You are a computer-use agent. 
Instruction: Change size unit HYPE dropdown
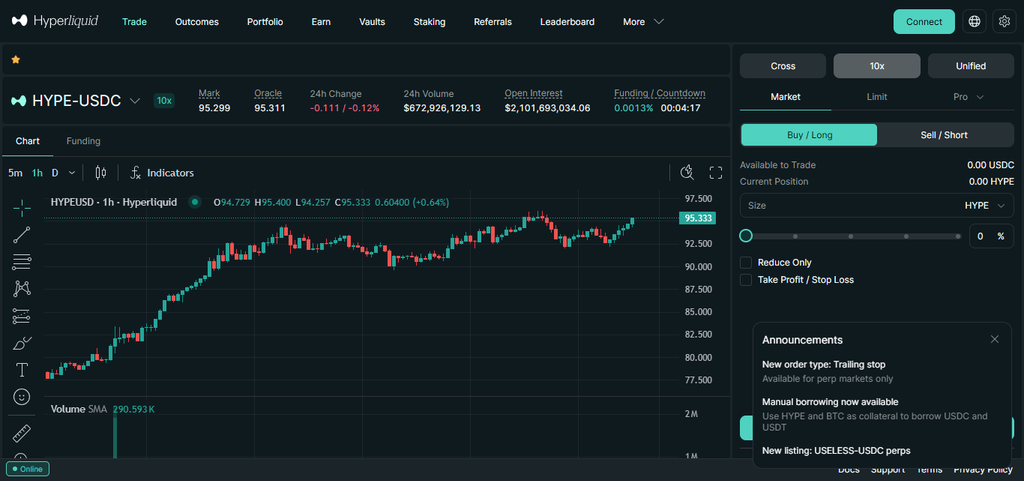[985, 206]
